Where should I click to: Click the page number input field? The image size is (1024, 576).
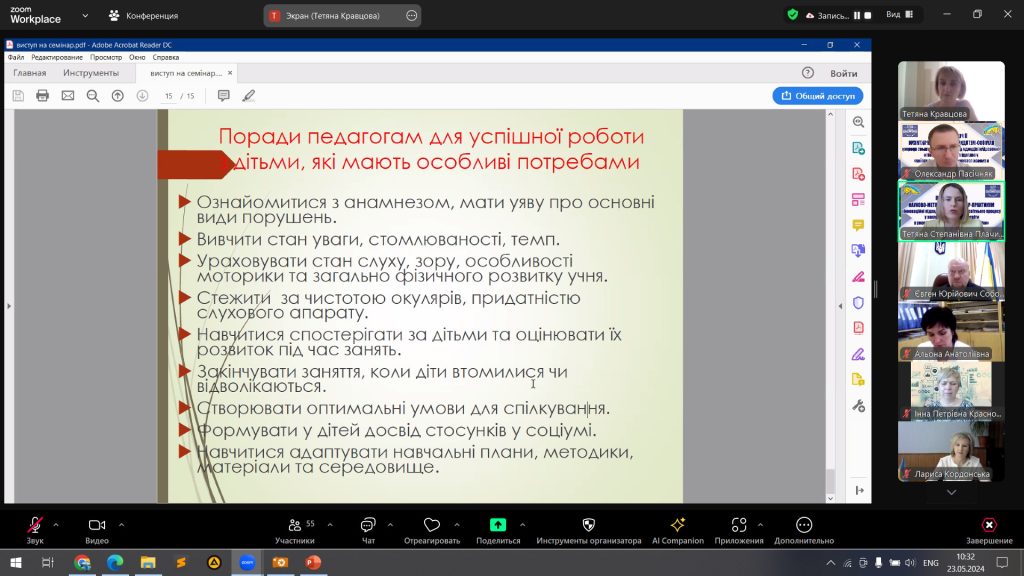169,96
